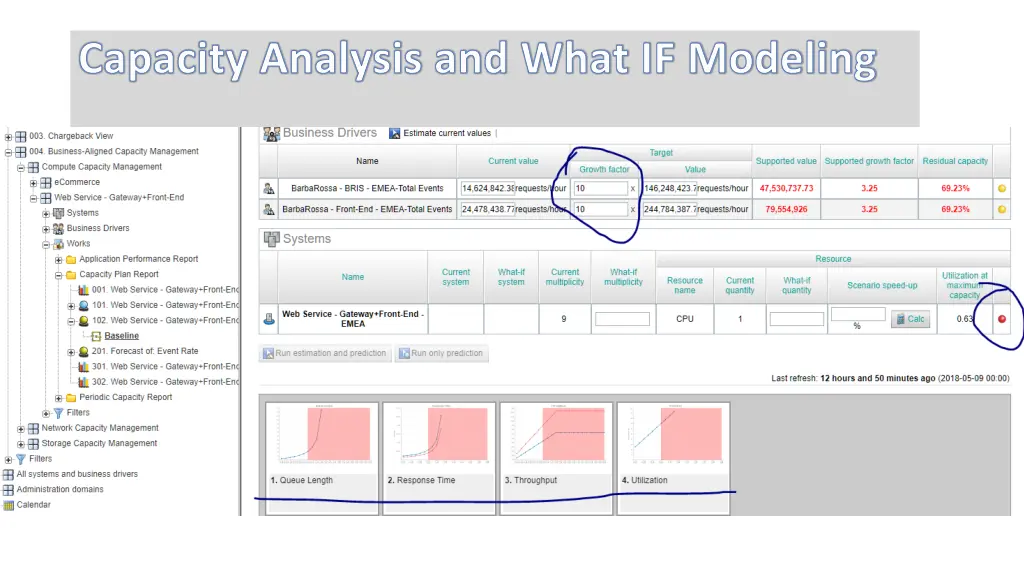The image size is (1024, 576).
Task: Click the chart icon of report 301
Action: click(84, 366)
